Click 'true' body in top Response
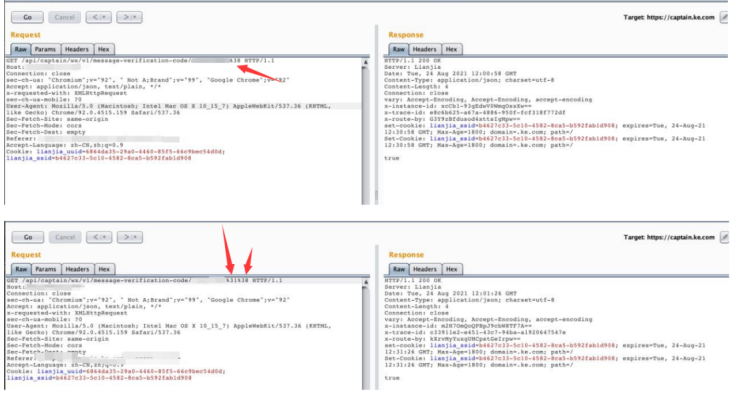This screenshot has width=750, height=403. pyautogui.click(x=391, y=158)
